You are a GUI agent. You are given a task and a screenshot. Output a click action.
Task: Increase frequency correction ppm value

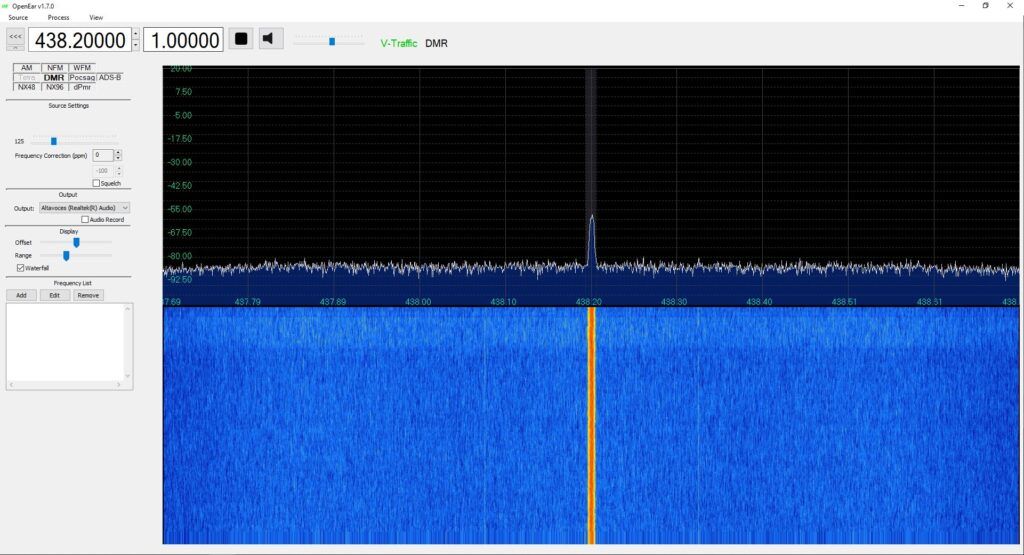point(118,153)
